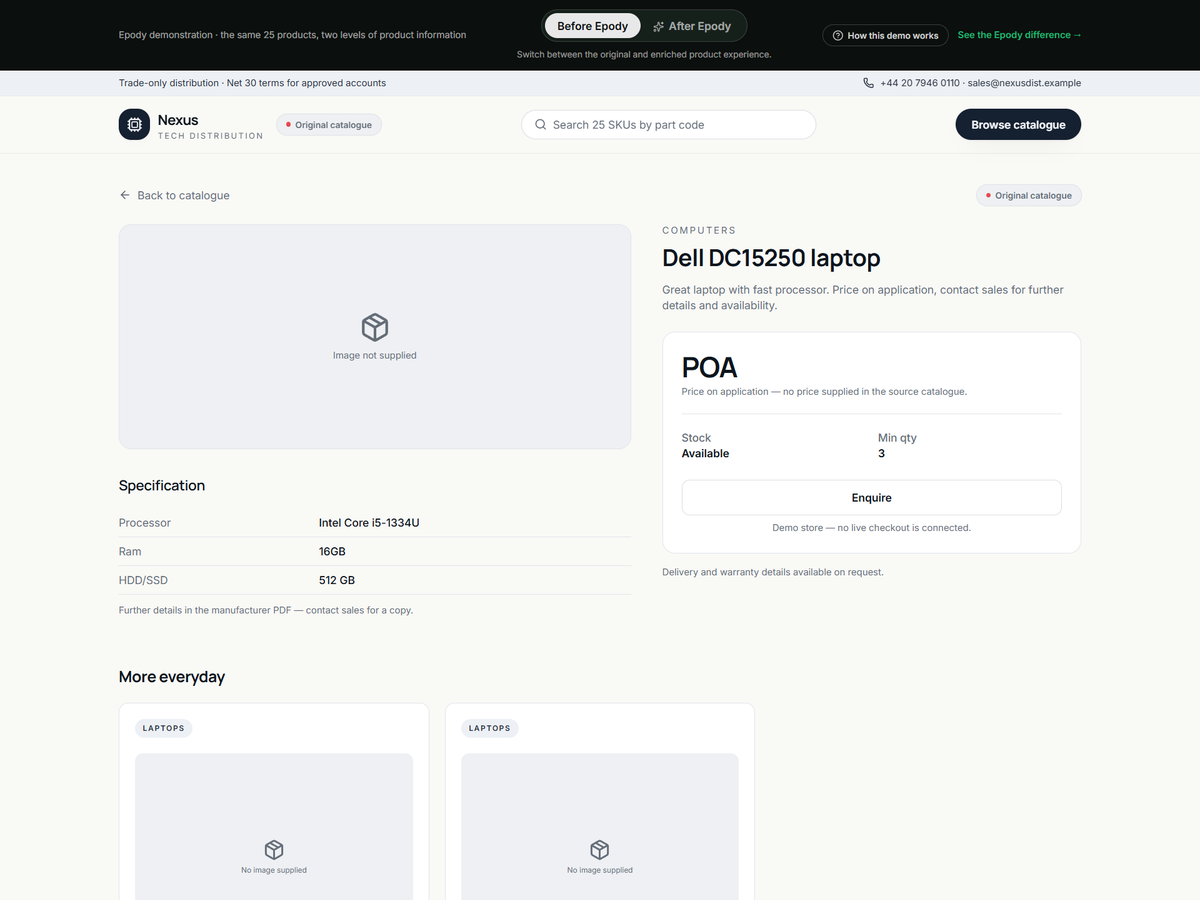The width and height of the screenshot is (1200, 900).
Task: Click the Specification heading
Action: [162, 486]
